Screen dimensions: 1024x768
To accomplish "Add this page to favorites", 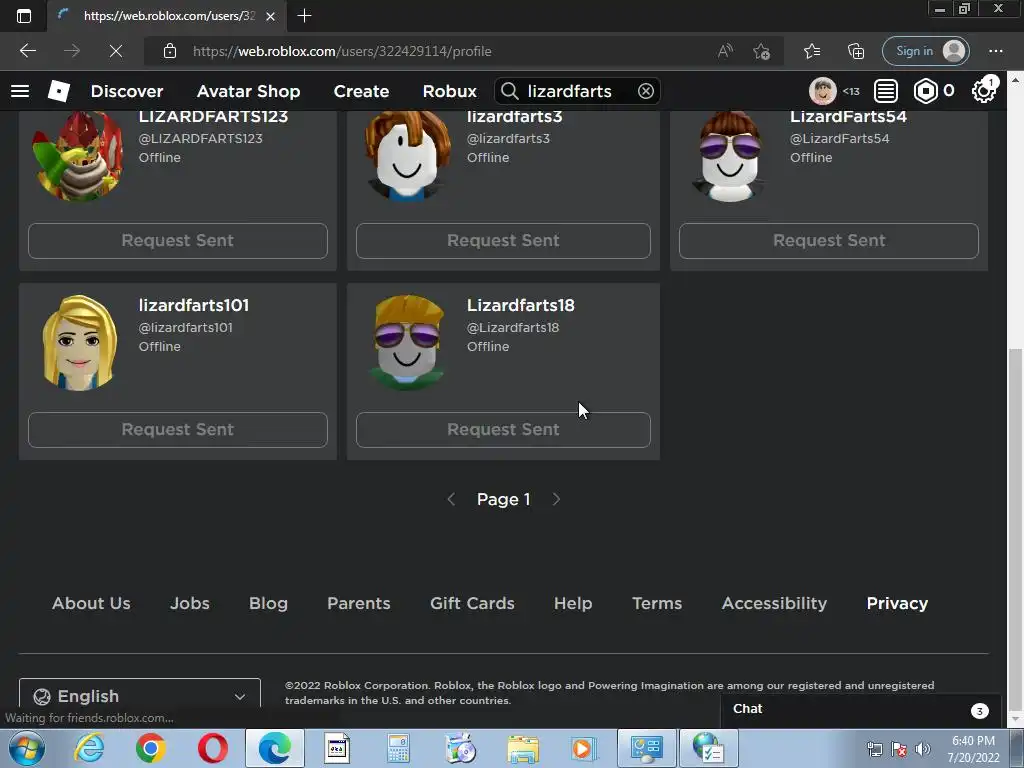I will point(761,51).
